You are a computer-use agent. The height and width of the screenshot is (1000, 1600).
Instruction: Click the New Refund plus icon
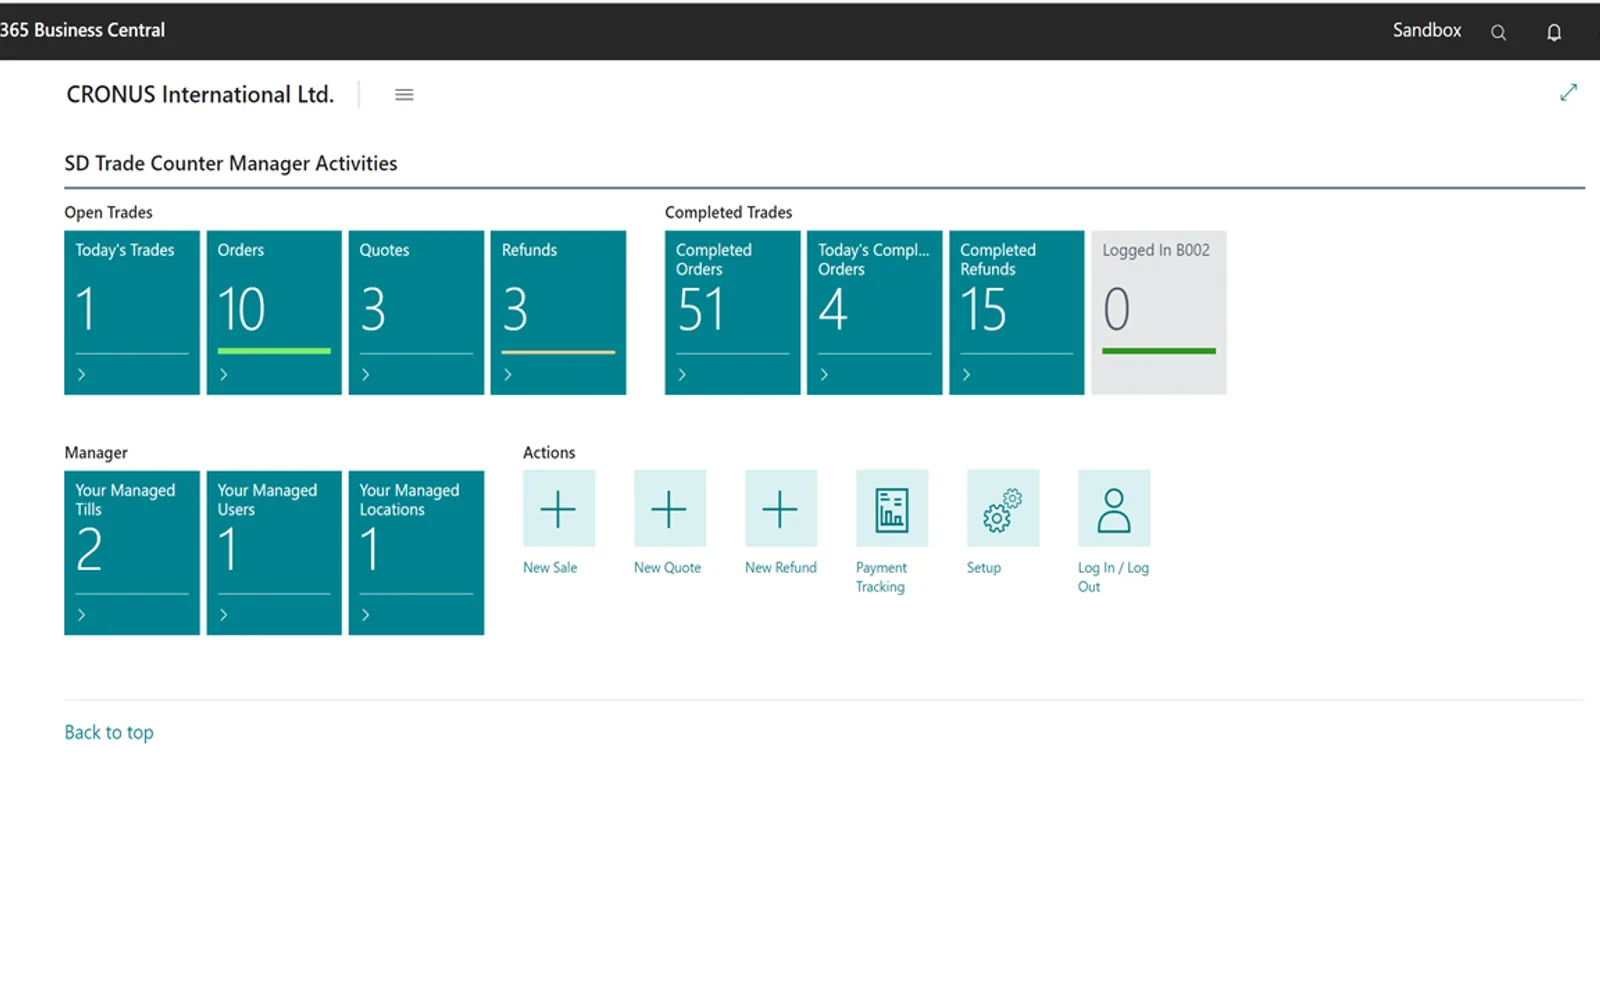(781, 508)
